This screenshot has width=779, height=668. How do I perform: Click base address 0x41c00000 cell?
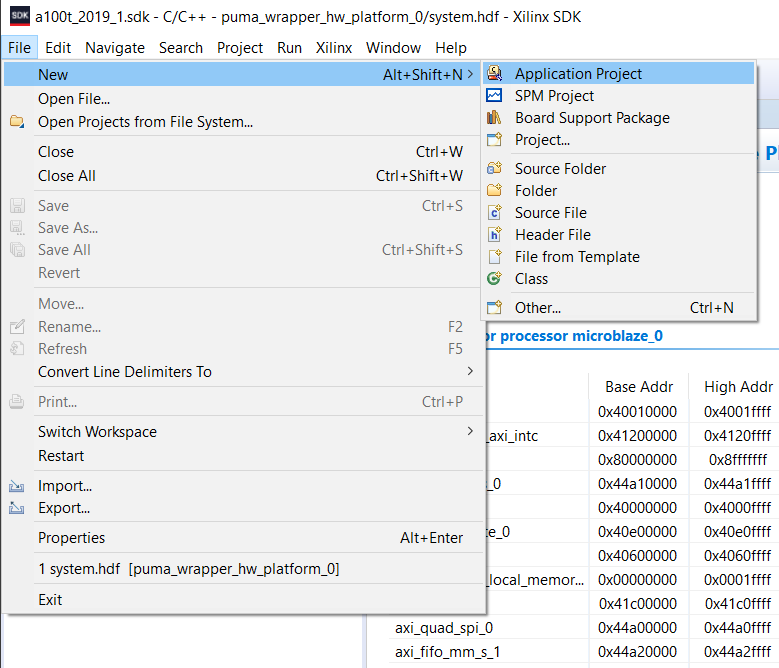[637, 603]
